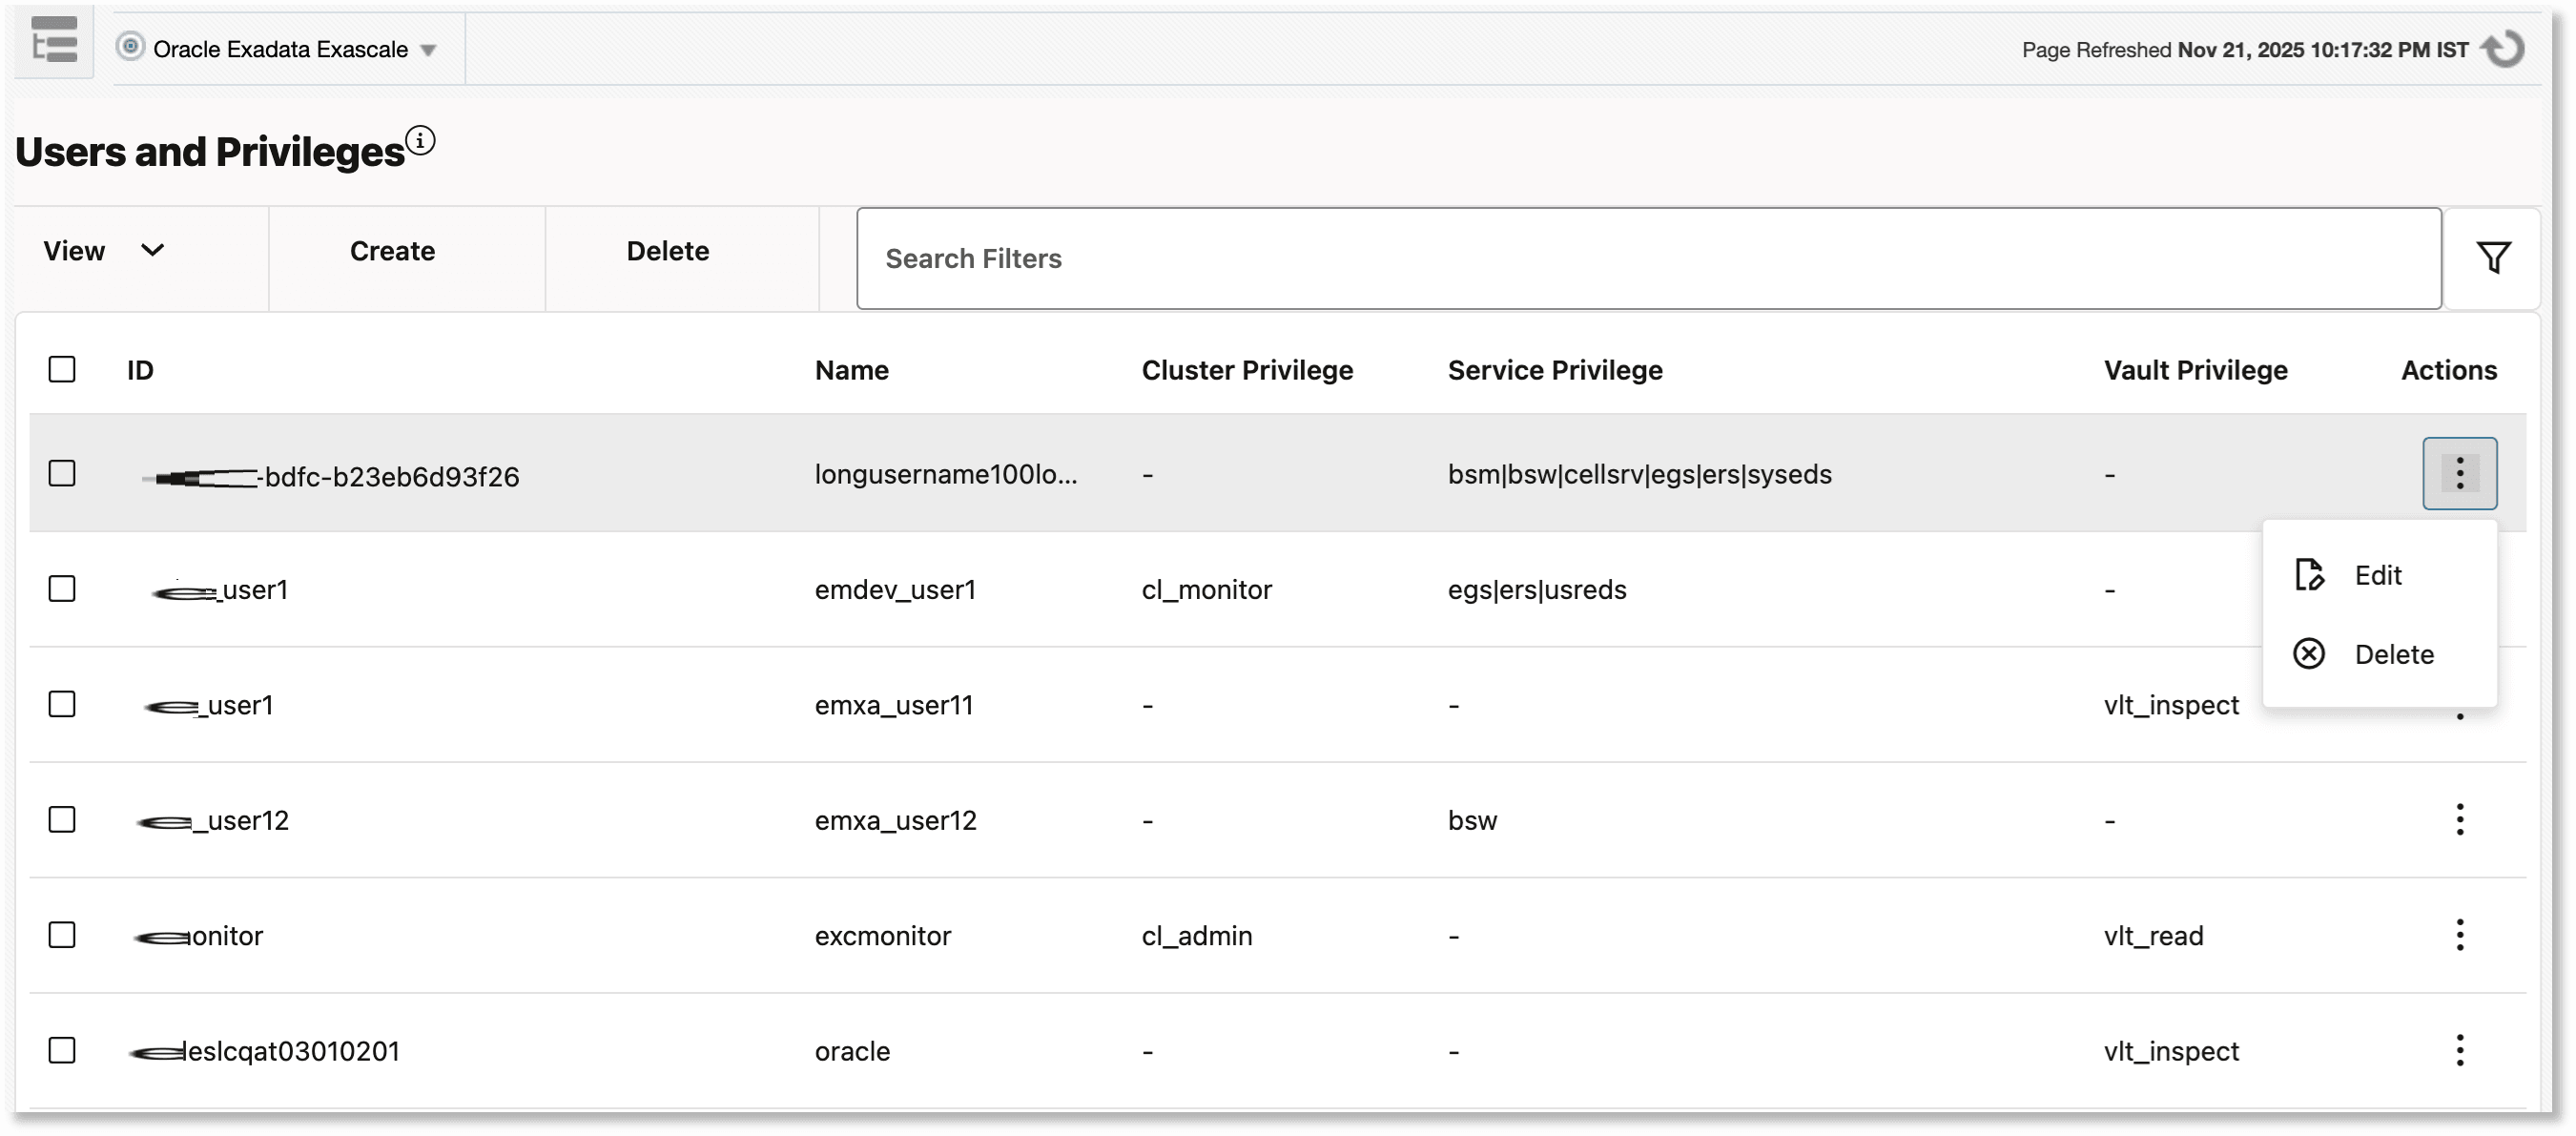Expand the Oracle Exadata Exascale selector dropdown
This screenshot has width=2576, height=1136.
431,48
